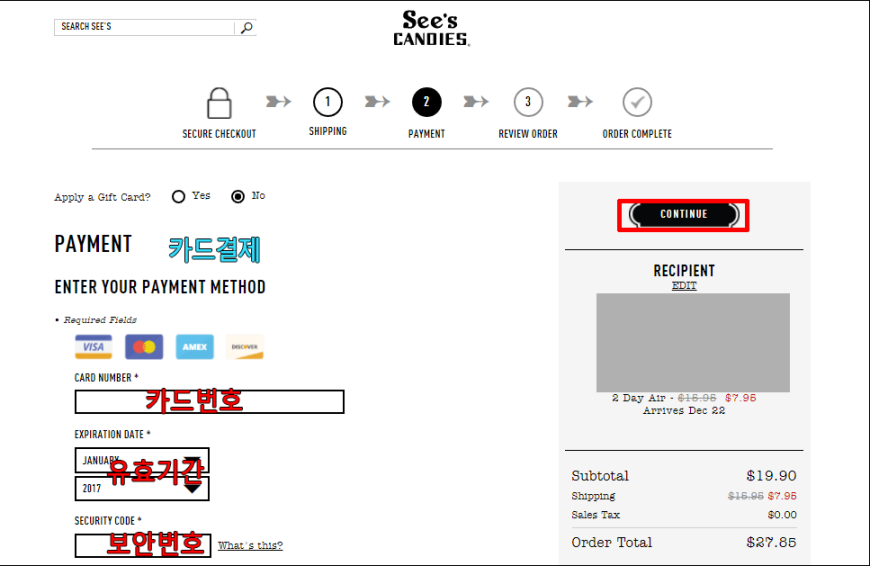Screen dimensions: 870x566
Task: Focus the Search See's input field
Action: pyautogui.click(x=144, y=27)
